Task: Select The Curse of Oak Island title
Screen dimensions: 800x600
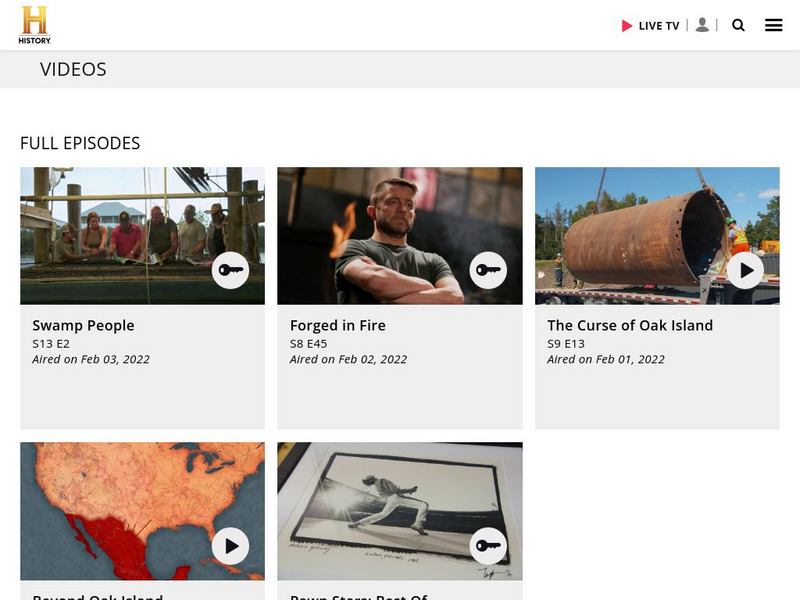Action: click(630, 326)
